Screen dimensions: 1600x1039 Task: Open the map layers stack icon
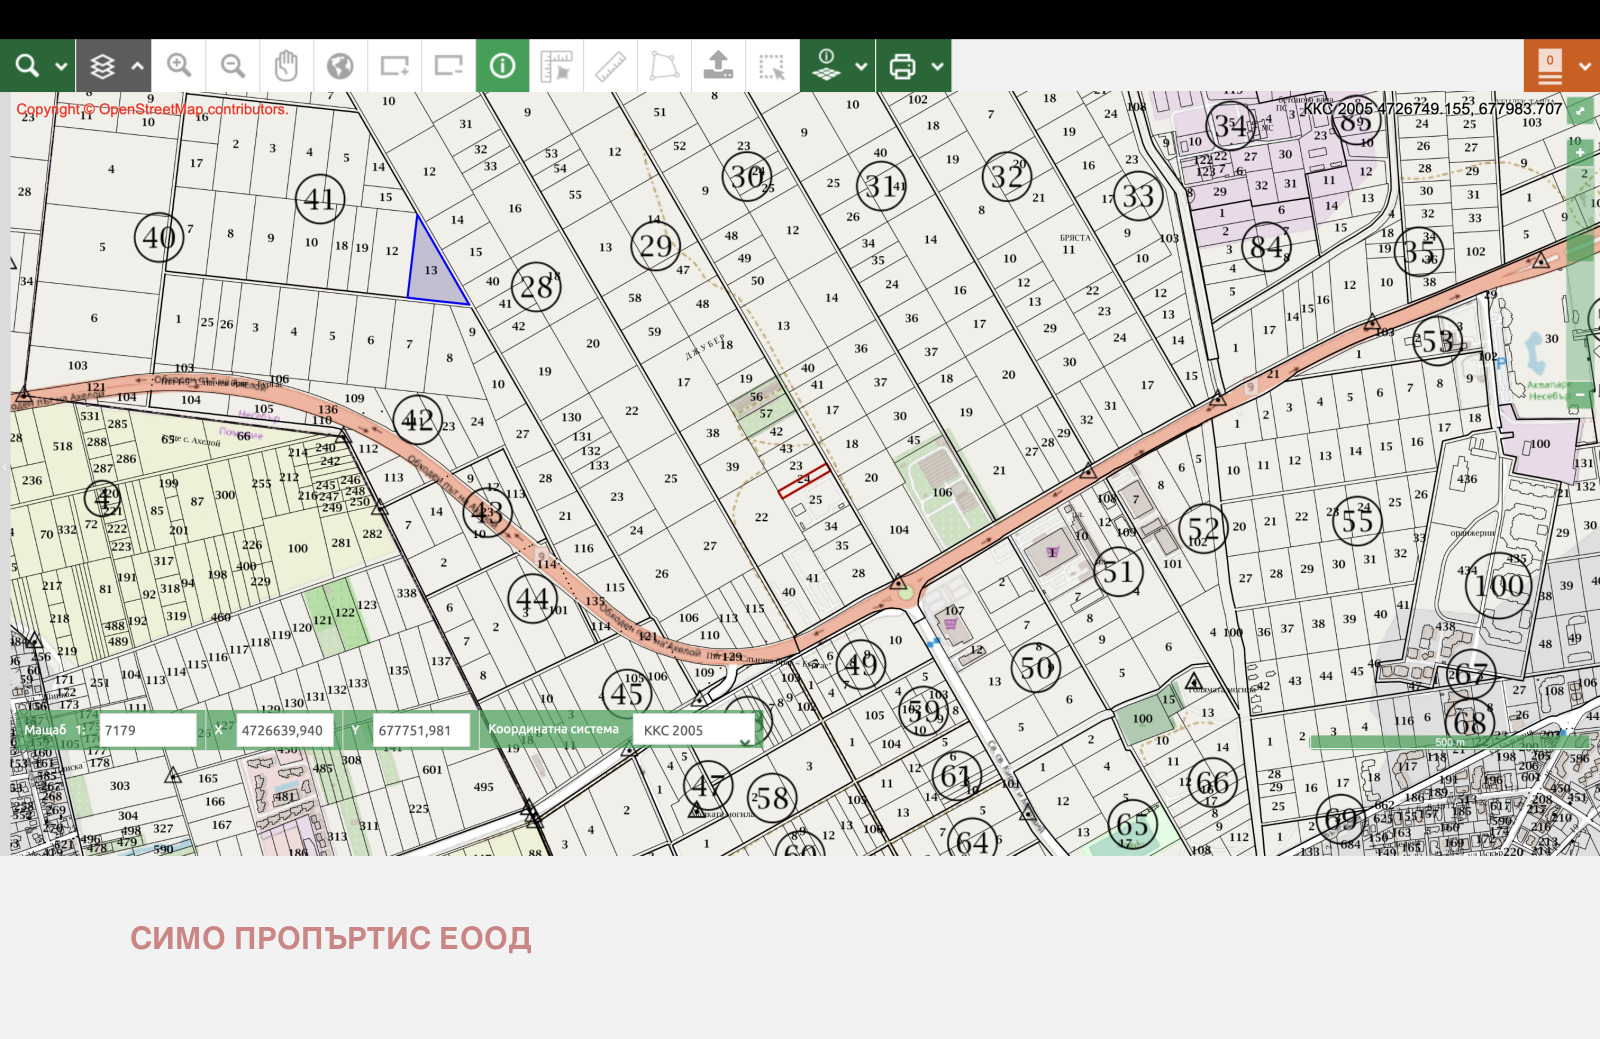(102, 67)
